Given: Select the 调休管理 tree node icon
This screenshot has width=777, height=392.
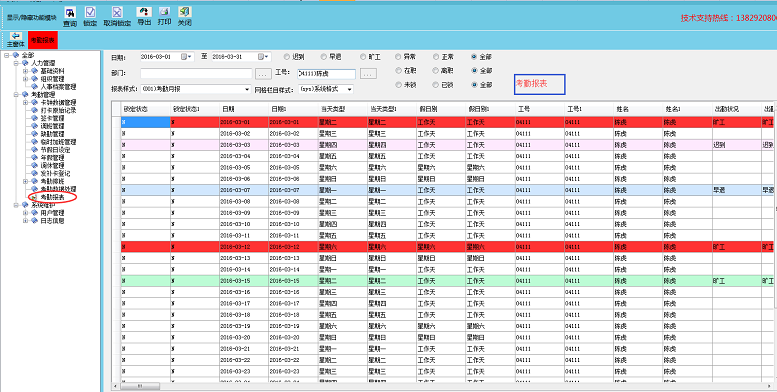Looking at the screenshot, I should [x=34, y=166].
